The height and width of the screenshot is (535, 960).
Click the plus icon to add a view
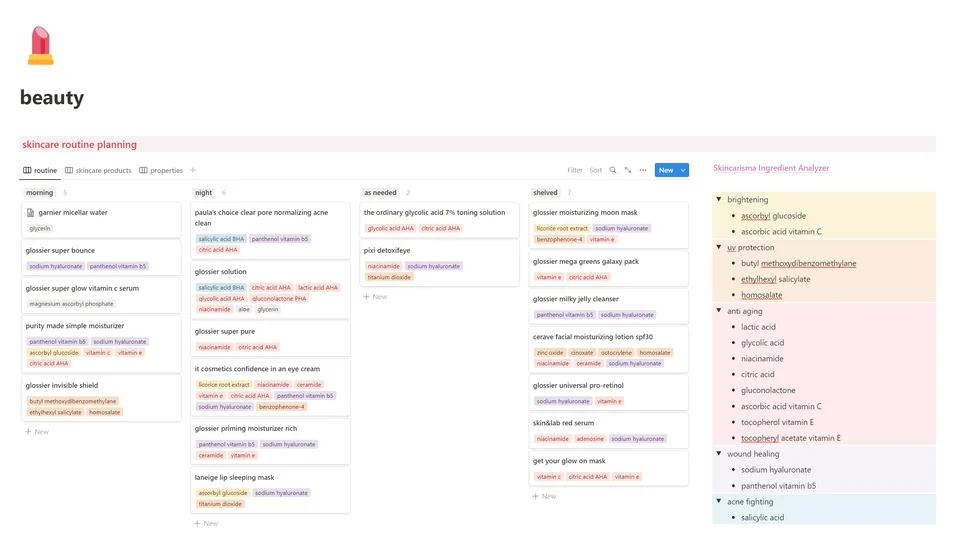click(x=193, y=170)
